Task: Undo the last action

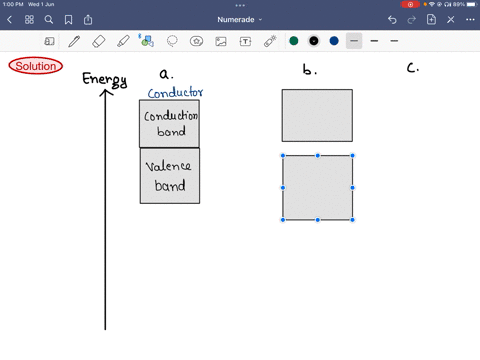Action: 392,20
